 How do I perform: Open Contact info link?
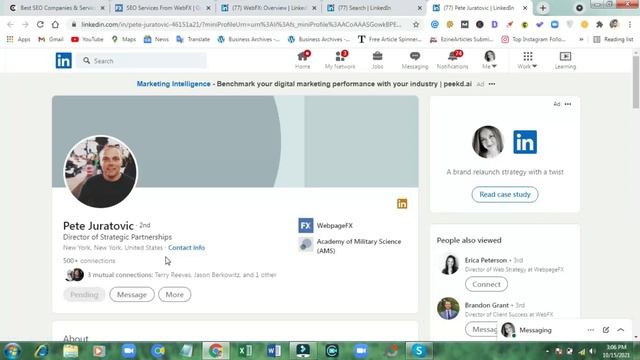click(187, 247)
